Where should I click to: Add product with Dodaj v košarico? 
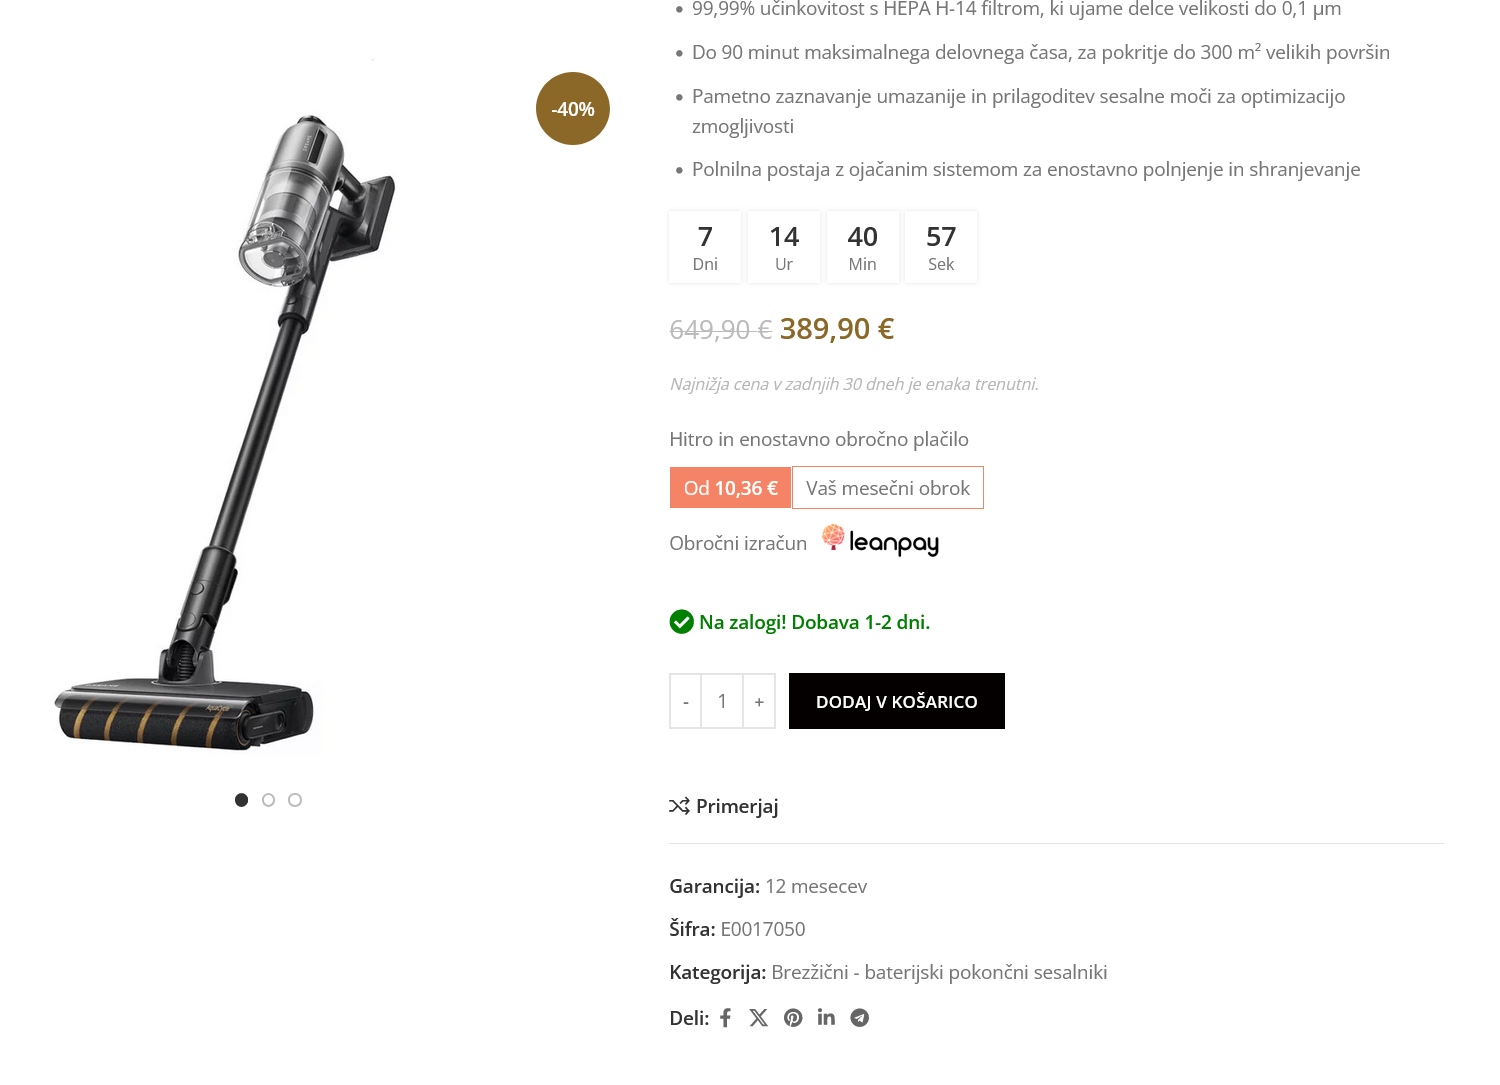coord(896,701)
